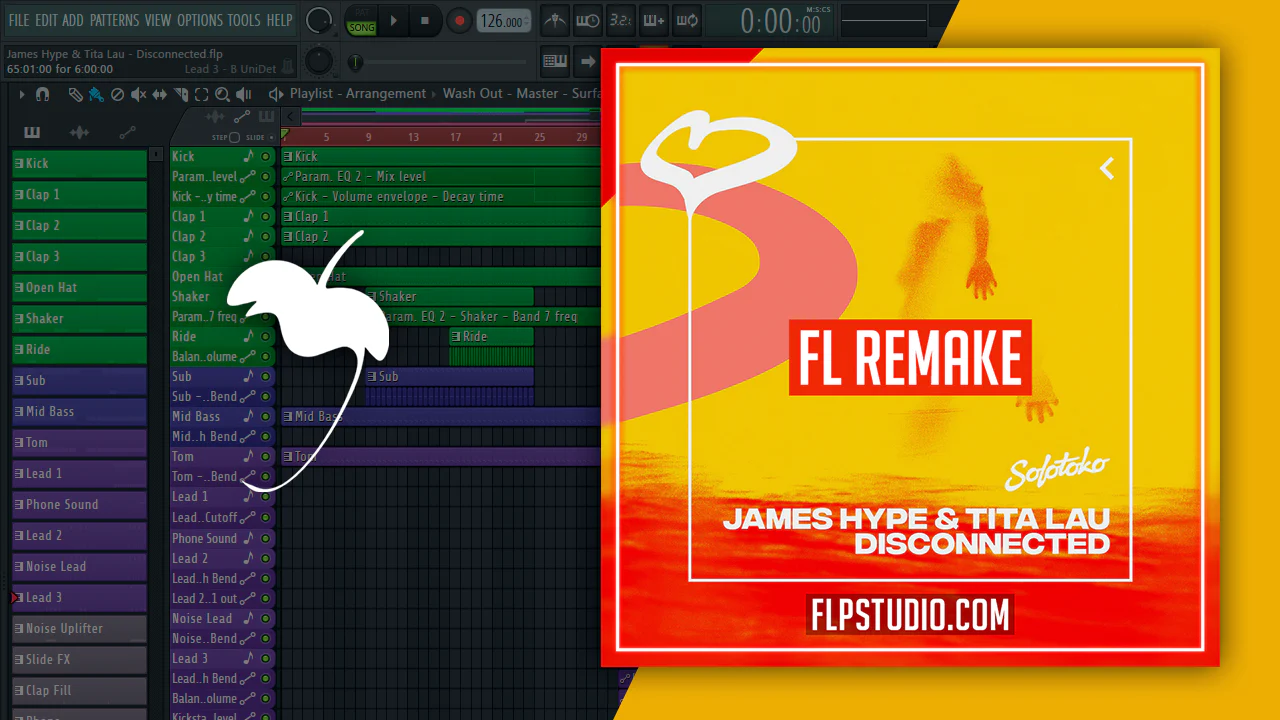This screenshot has height=720, width=1280.
Task: Select the Slide FX pattern in picker
Action: 79,659
